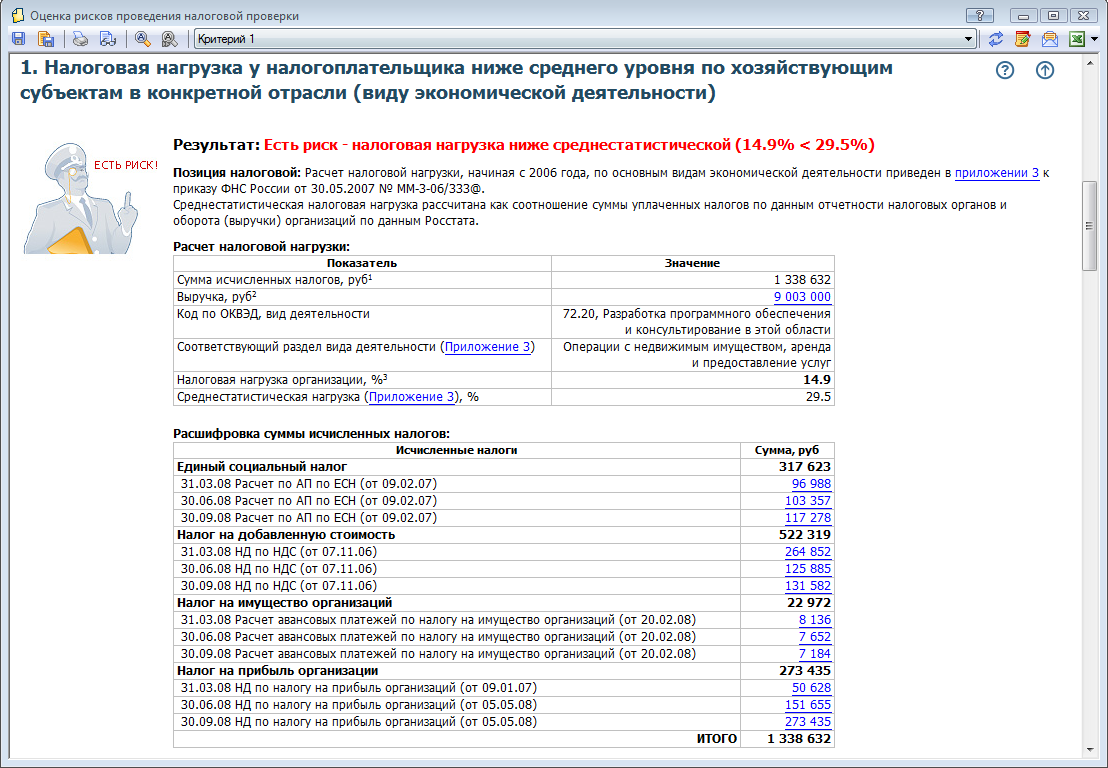Viewport: 1108px width, 768px height.
Task: Click the Показатель column header
Action: [x=362, y=264]
